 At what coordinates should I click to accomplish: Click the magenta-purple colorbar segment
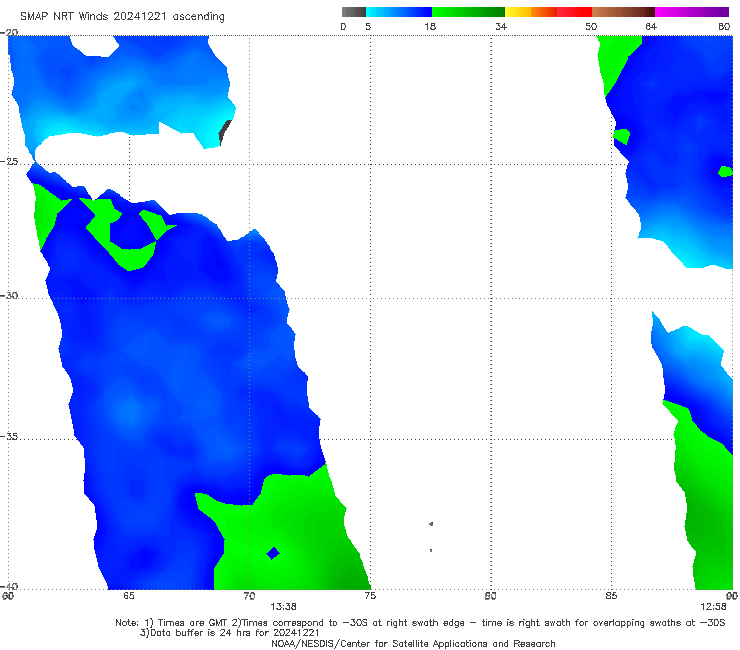[692, 12]
